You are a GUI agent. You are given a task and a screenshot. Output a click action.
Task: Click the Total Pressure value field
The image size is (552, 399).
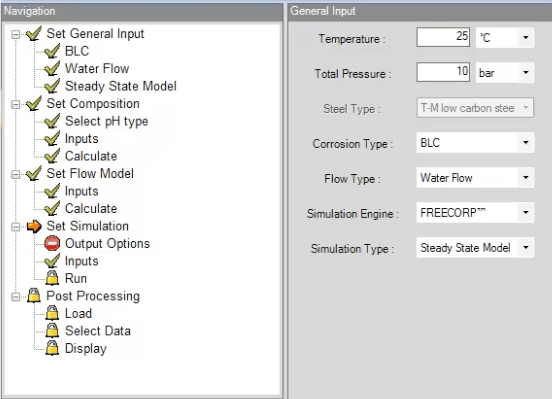coord(443,72)
